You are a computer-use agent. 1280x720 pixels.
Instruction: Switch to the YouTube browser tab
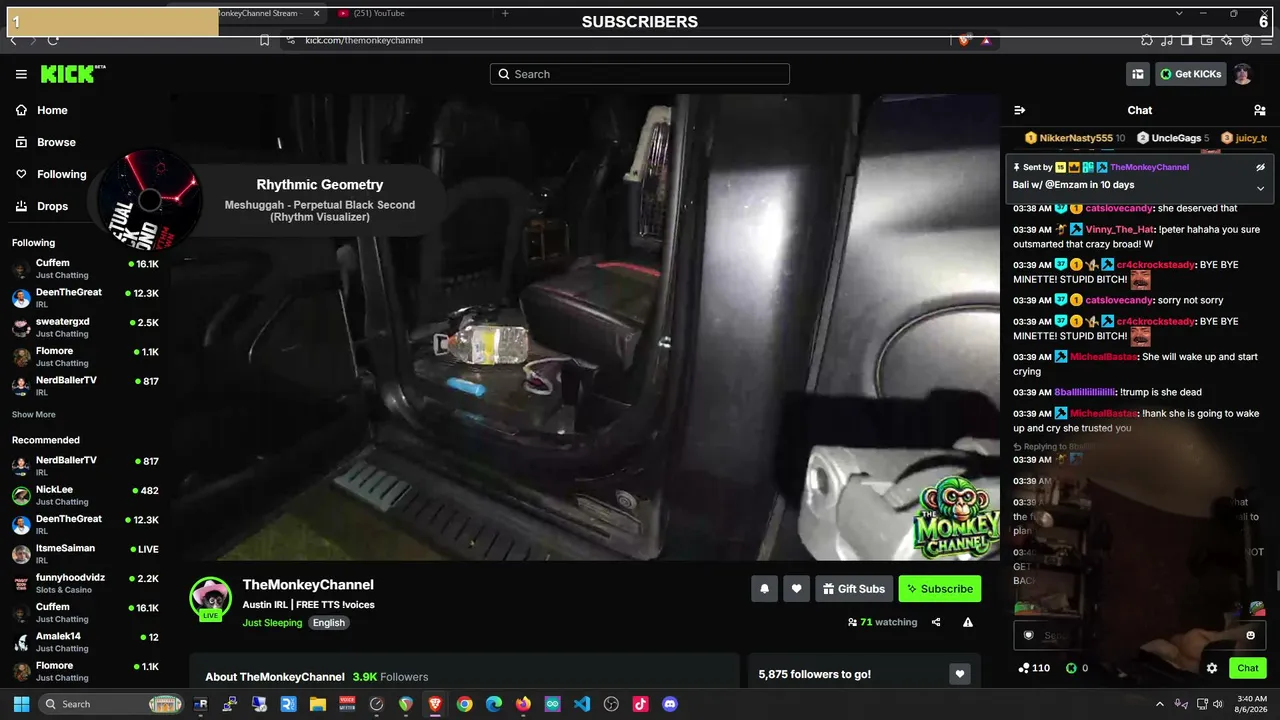tap(412, 13)
